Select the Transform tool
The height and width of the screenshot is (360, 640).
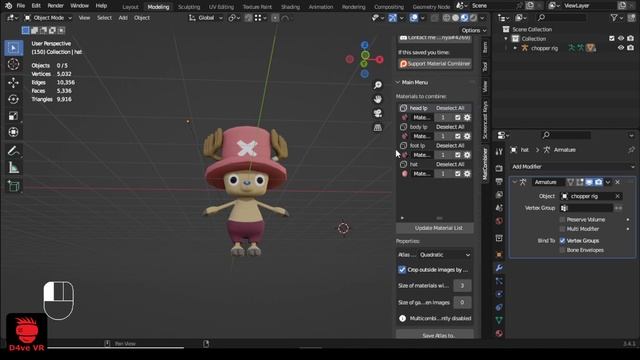point(13,132)
